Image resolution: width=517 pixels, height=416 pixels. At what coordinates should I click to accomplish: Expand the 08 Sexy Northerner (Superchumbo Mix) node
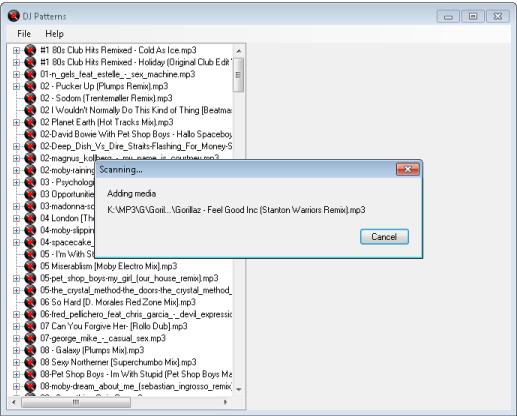point(16,363)
